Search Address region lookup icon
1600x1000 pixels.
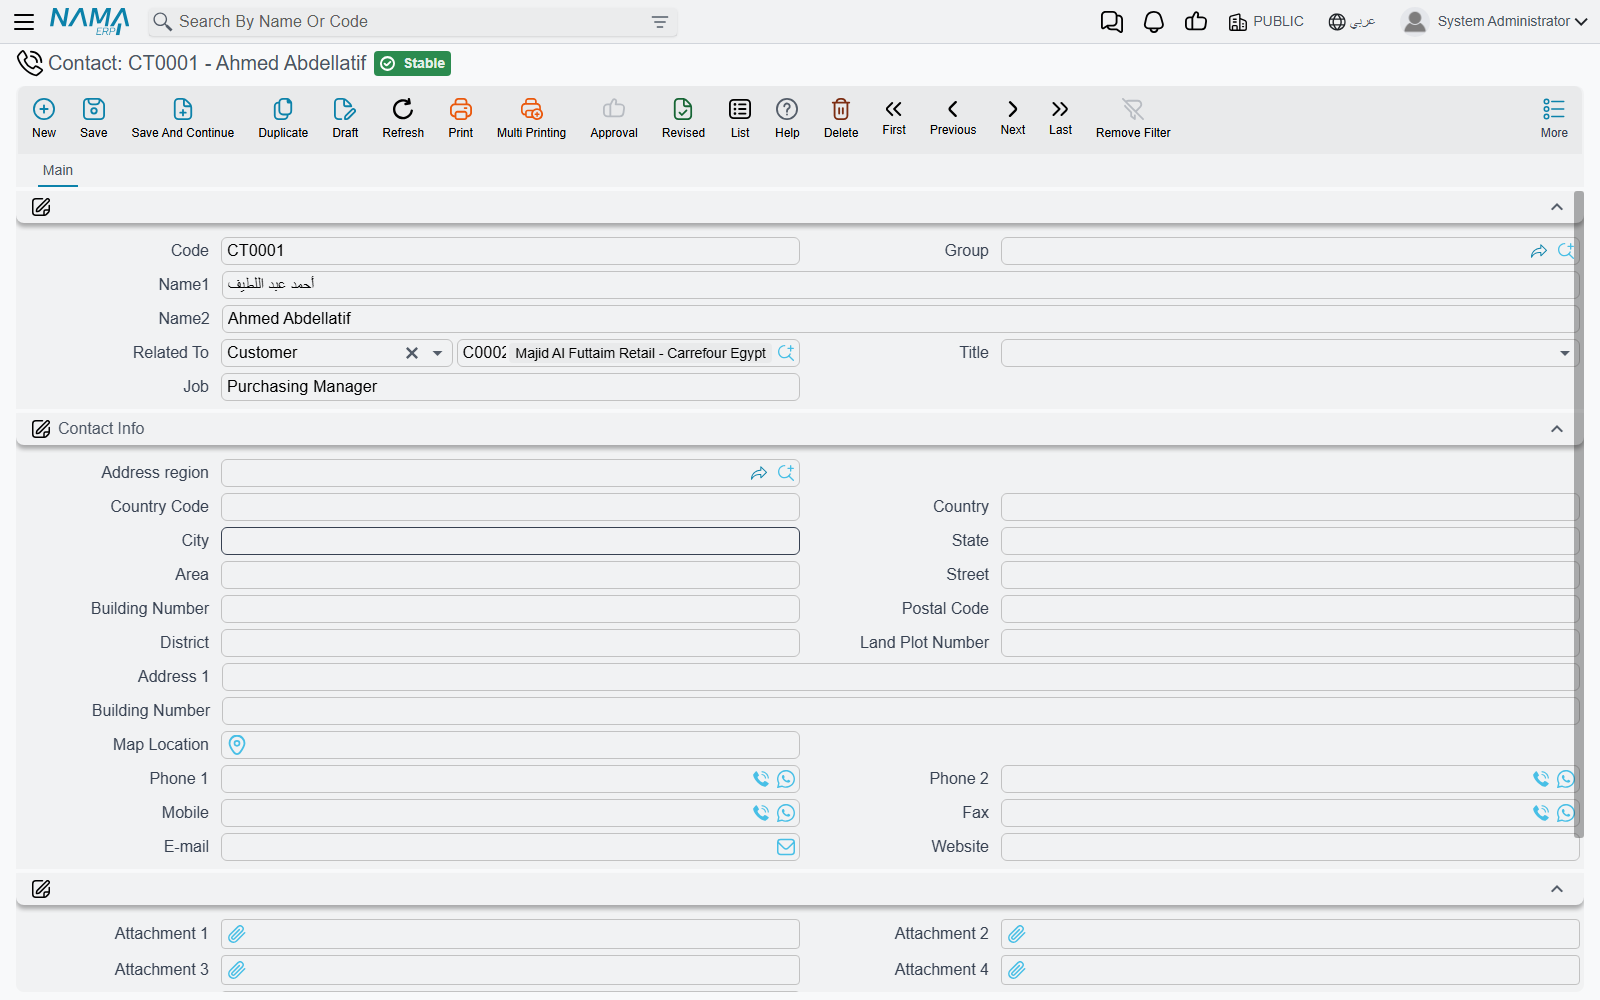(786, 473)
